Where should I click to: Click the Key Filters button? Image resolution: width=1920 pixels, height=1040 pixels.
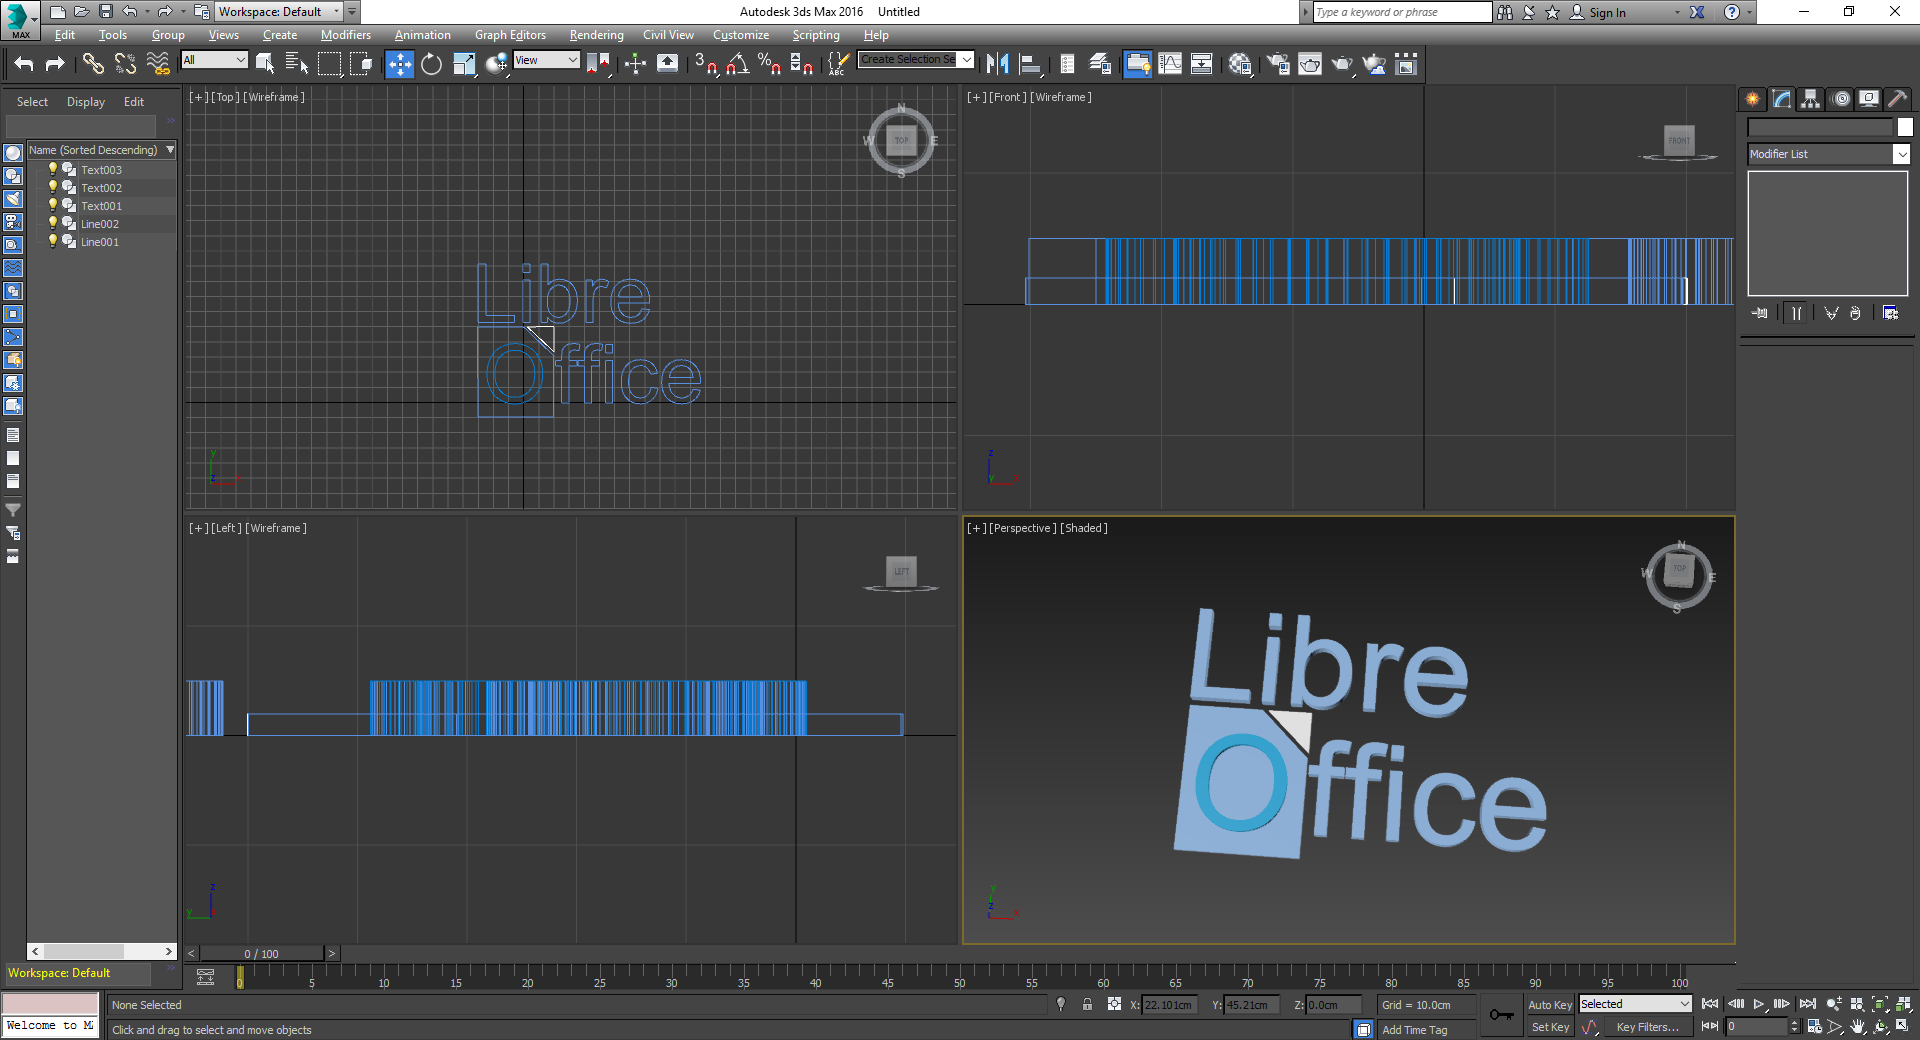1647,1027
